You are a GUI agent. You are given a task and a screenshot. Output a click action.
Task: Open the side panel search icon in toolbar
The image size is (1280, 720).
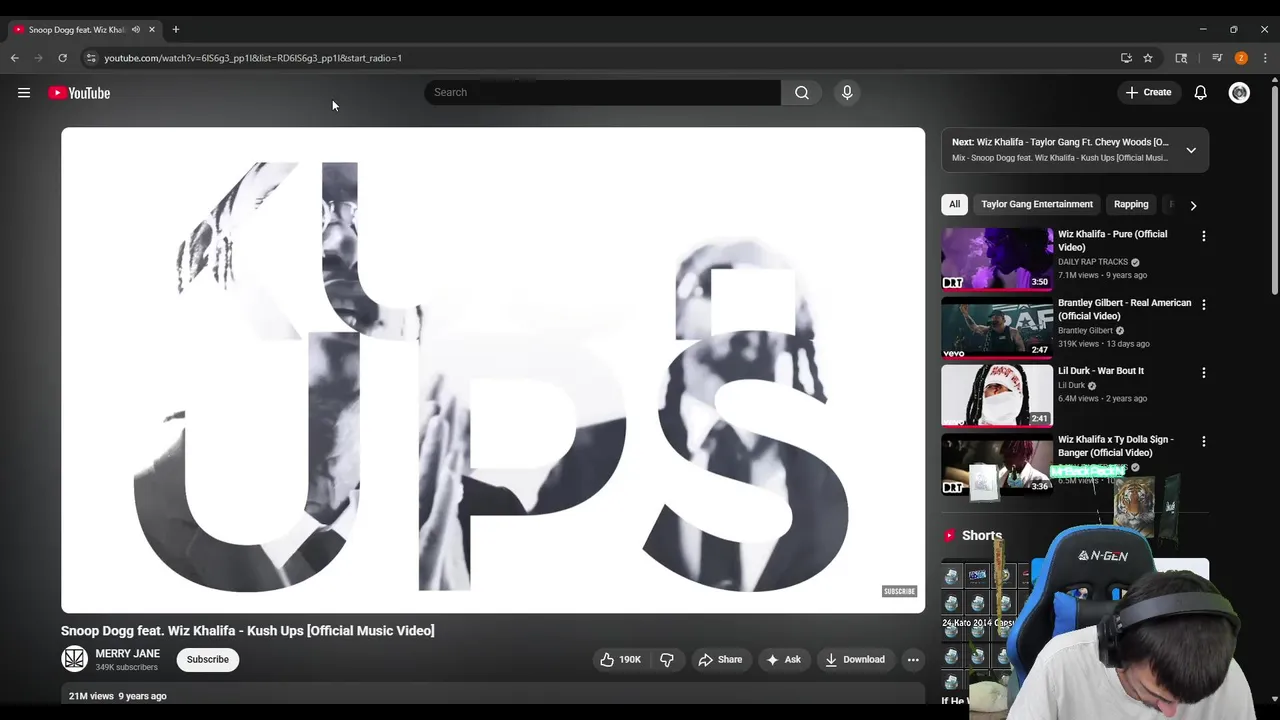pos(1181,58)
